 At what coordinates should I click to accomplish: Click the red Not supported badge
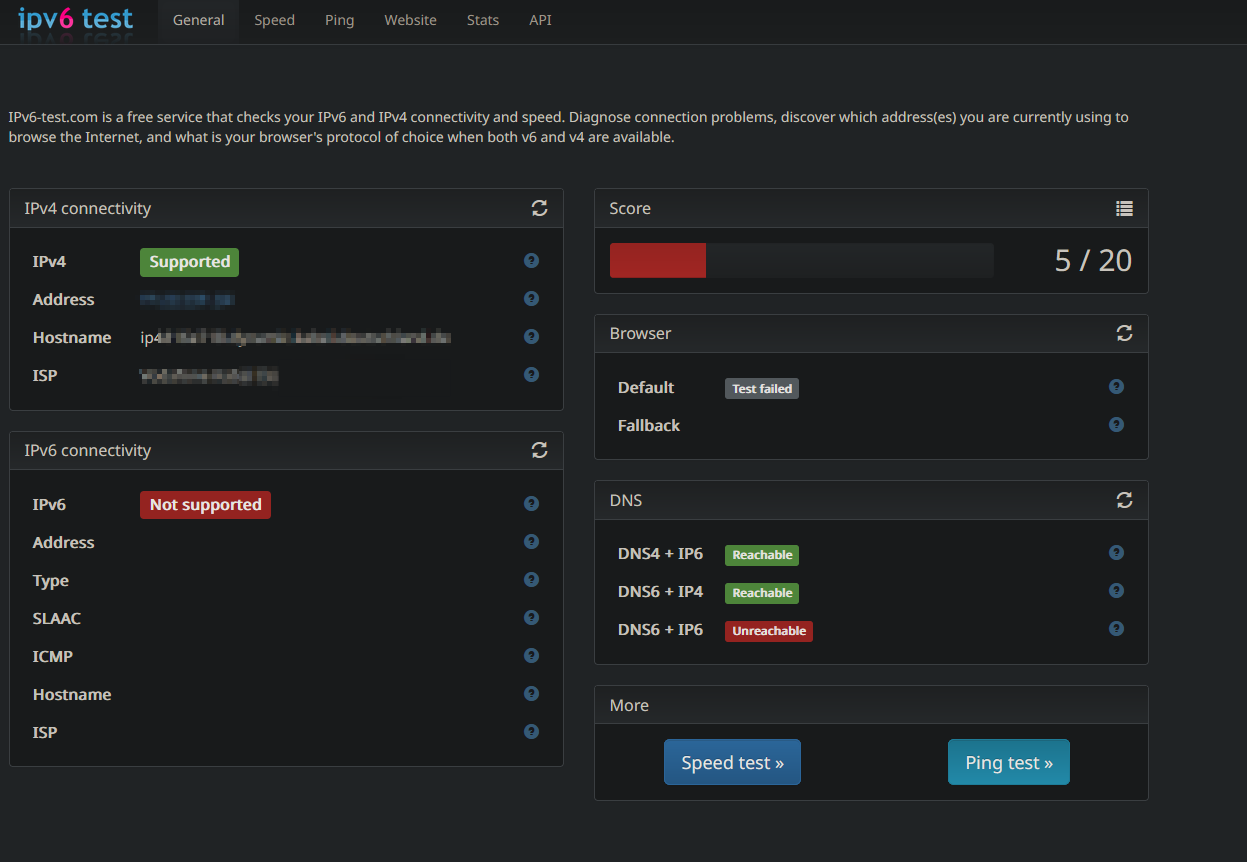coord(205,505)
